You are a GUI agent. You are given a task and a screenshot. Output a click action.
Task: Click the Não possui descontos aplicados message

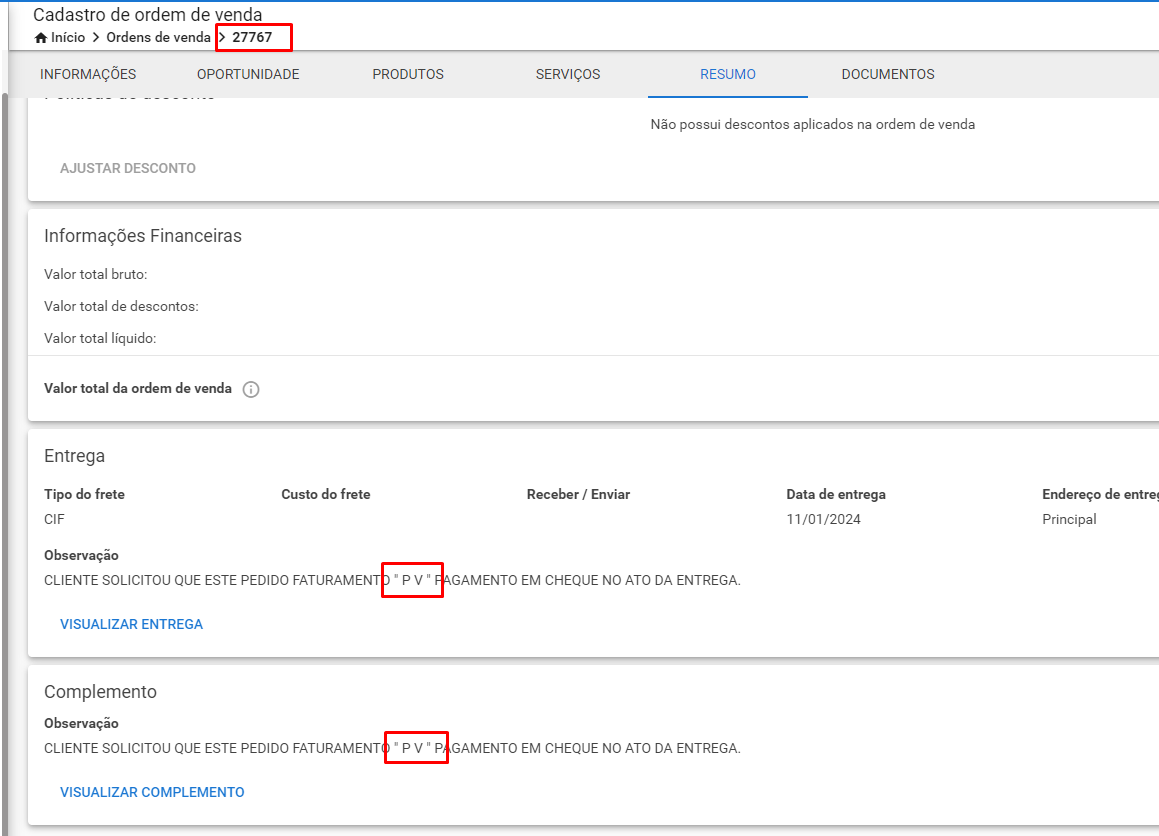pos(812,124)
